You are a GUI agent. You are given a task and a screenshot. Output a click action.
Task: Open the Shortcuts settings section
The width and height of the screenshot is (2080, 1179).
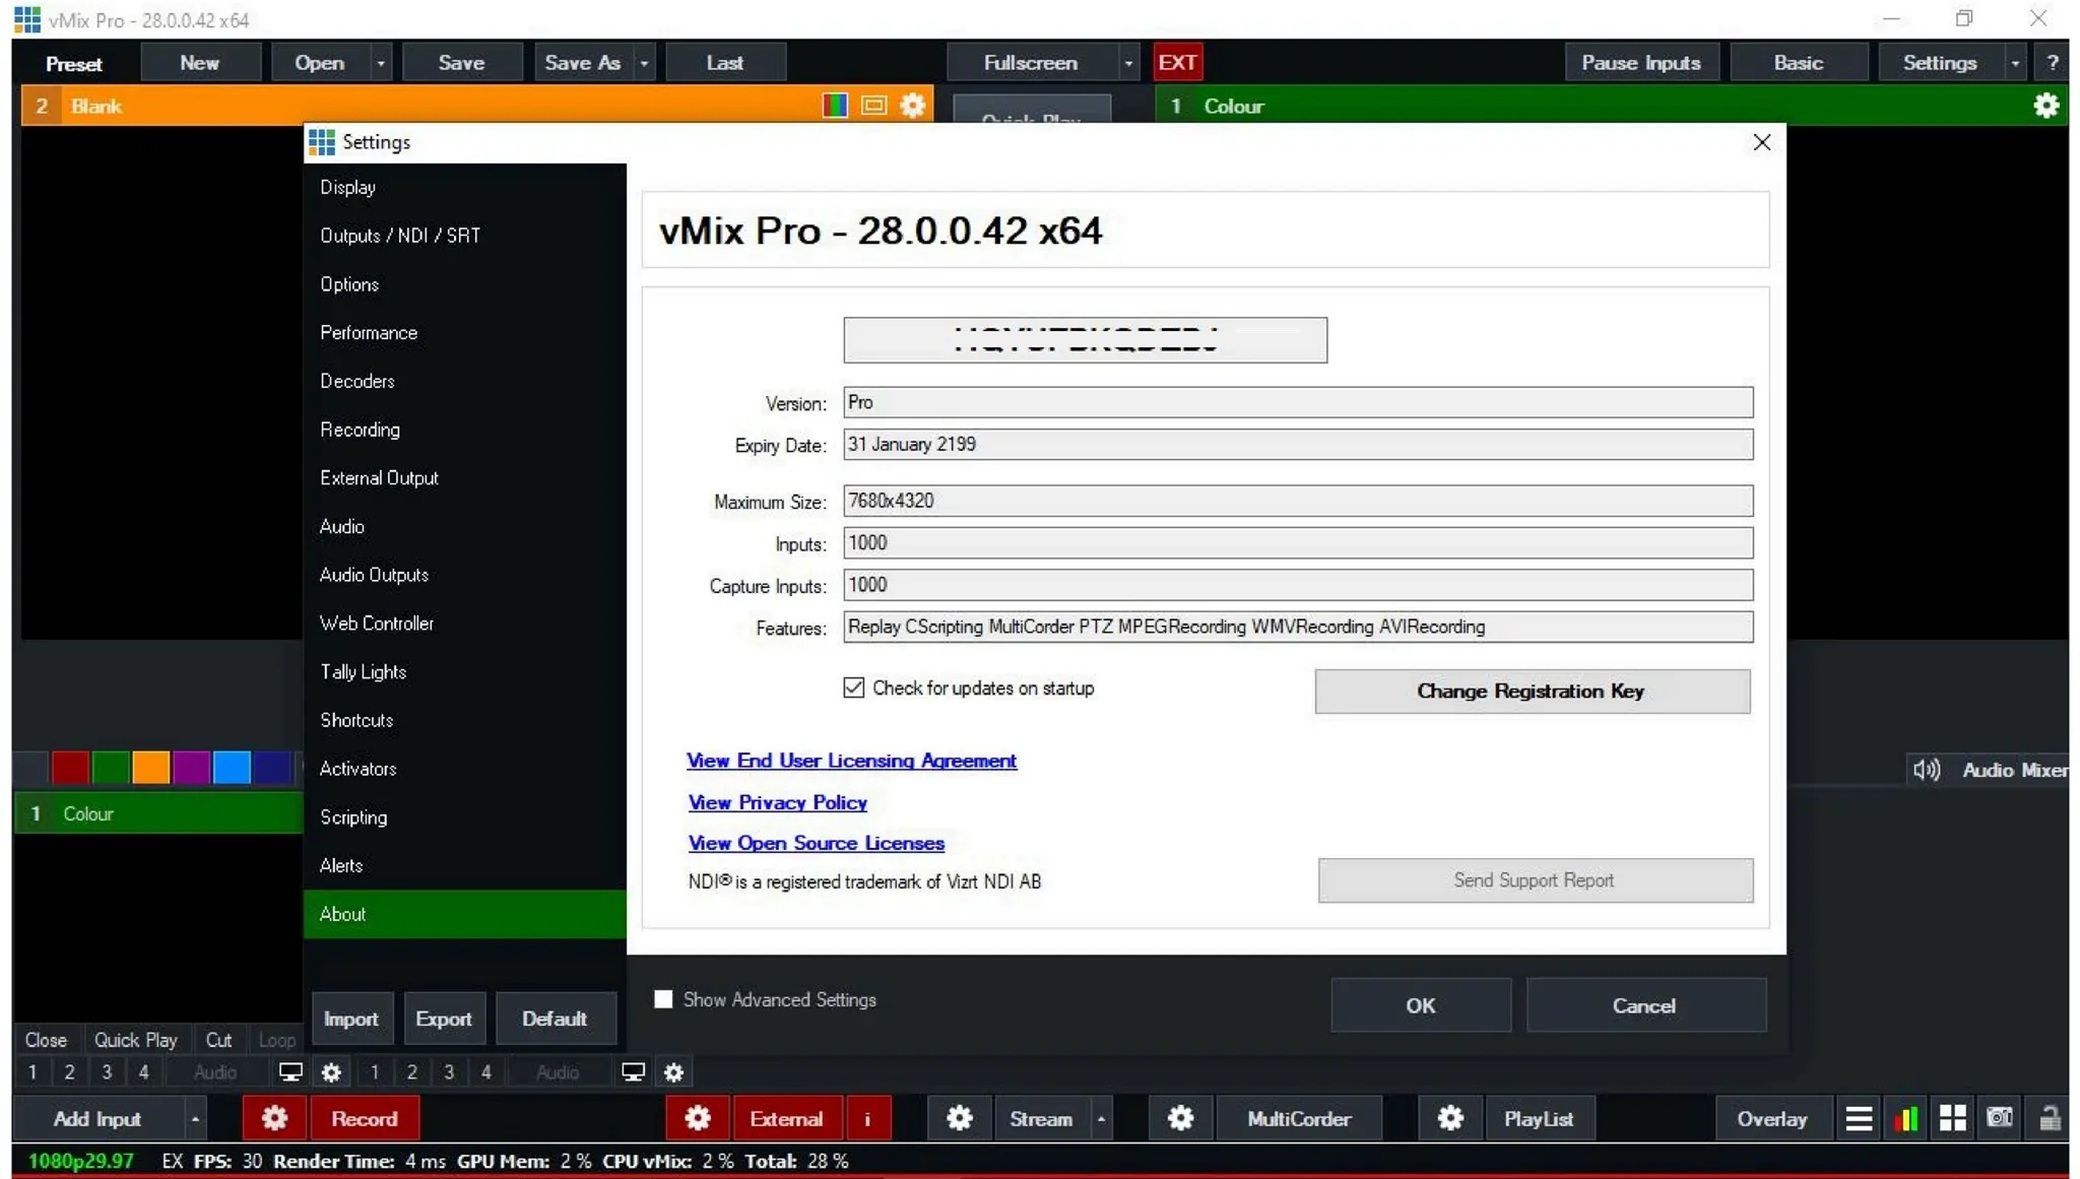point(464,720)
